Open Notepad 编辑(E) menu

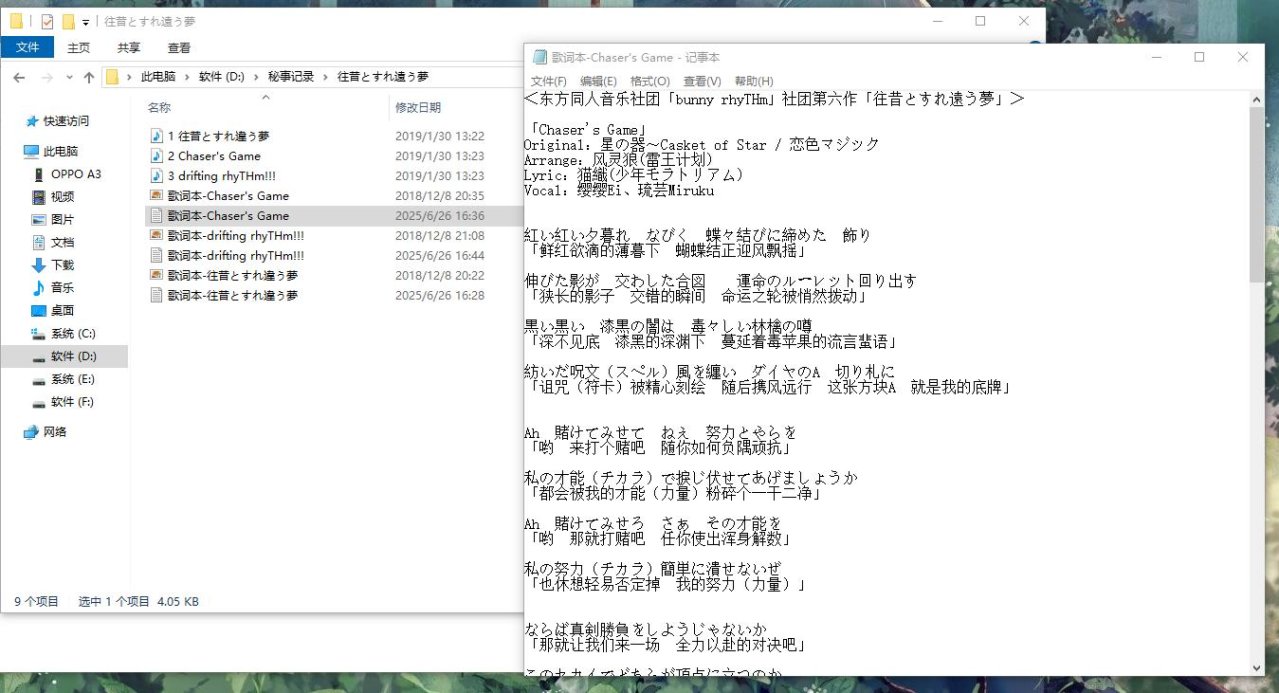598,81
